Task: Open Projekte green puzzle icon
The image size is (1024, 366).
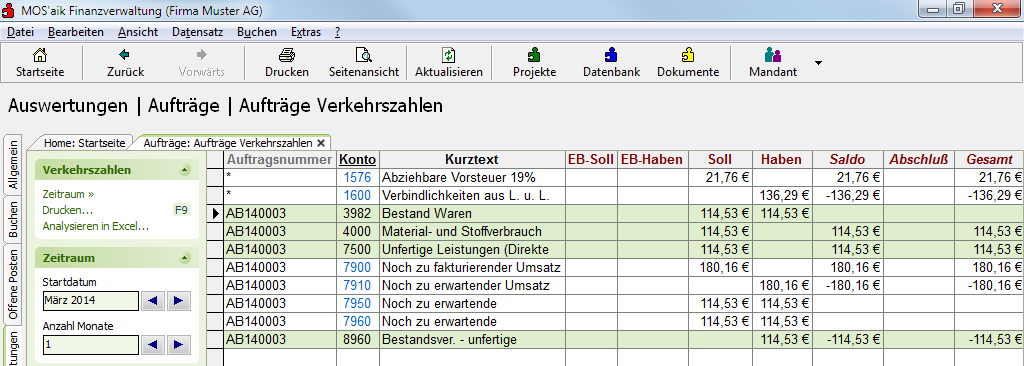Action: click(x=534, y=55)
